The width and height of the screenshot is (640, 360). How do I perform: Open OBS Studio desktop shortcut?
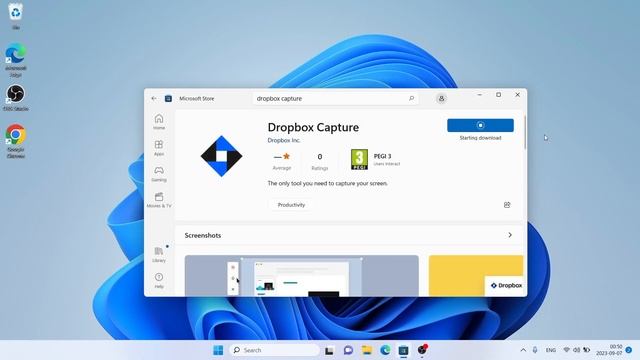tap(16, 98)
